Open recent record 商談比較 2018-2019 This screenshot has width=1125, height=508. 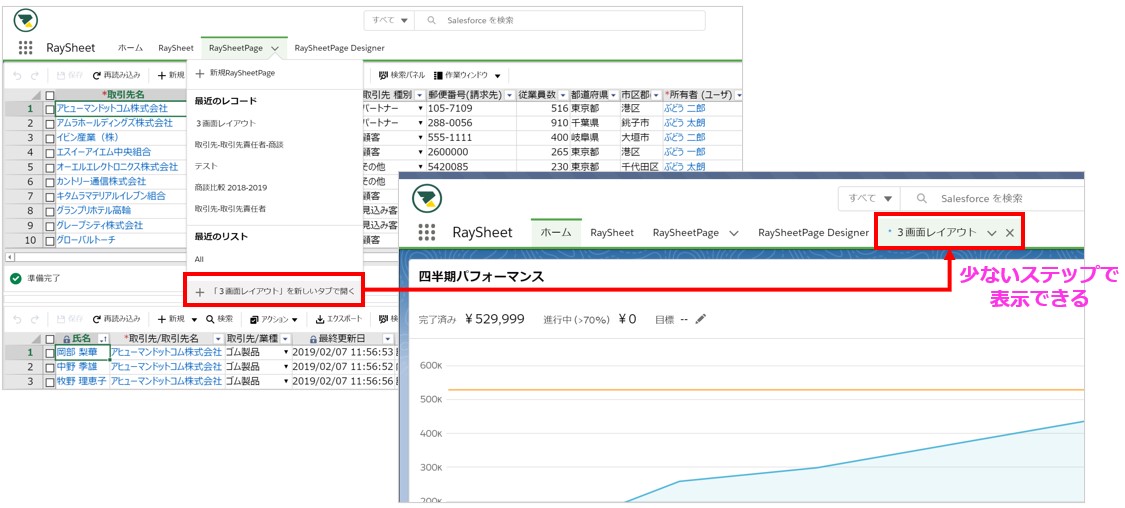tap(230, 187)
